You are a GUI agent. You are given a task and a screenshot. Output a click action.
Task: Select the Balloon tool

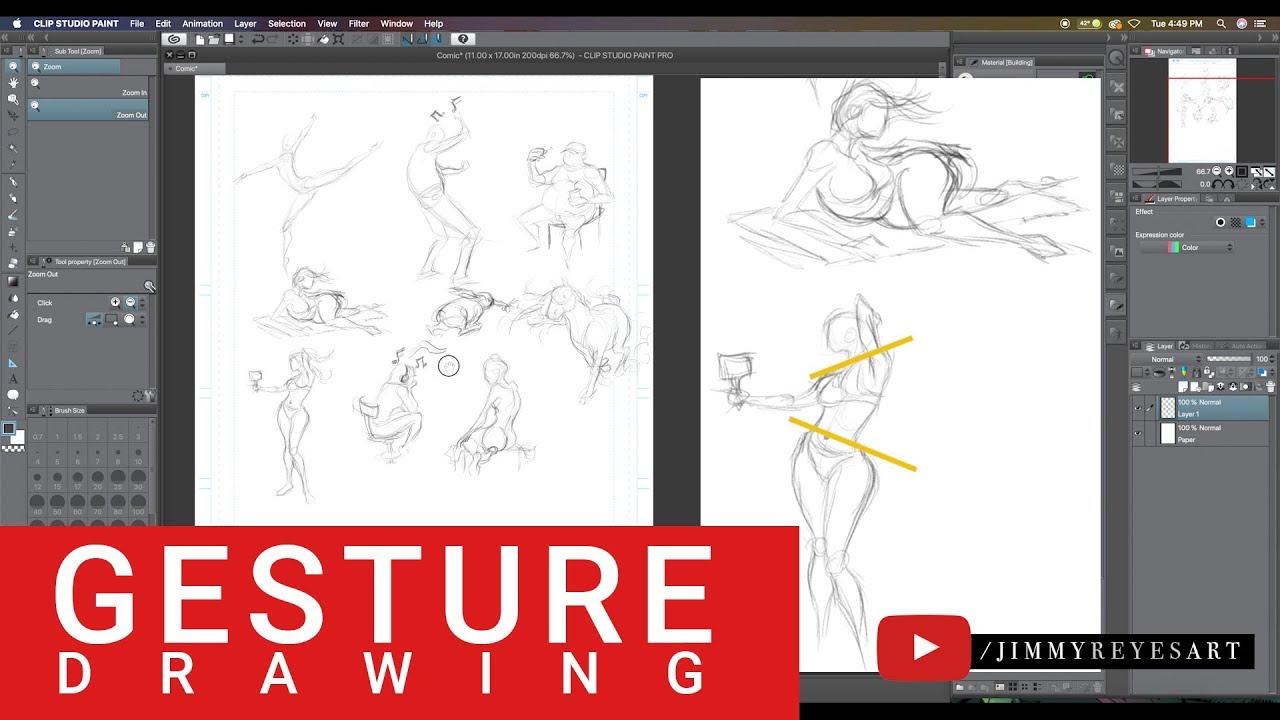(x=13, y=394)
